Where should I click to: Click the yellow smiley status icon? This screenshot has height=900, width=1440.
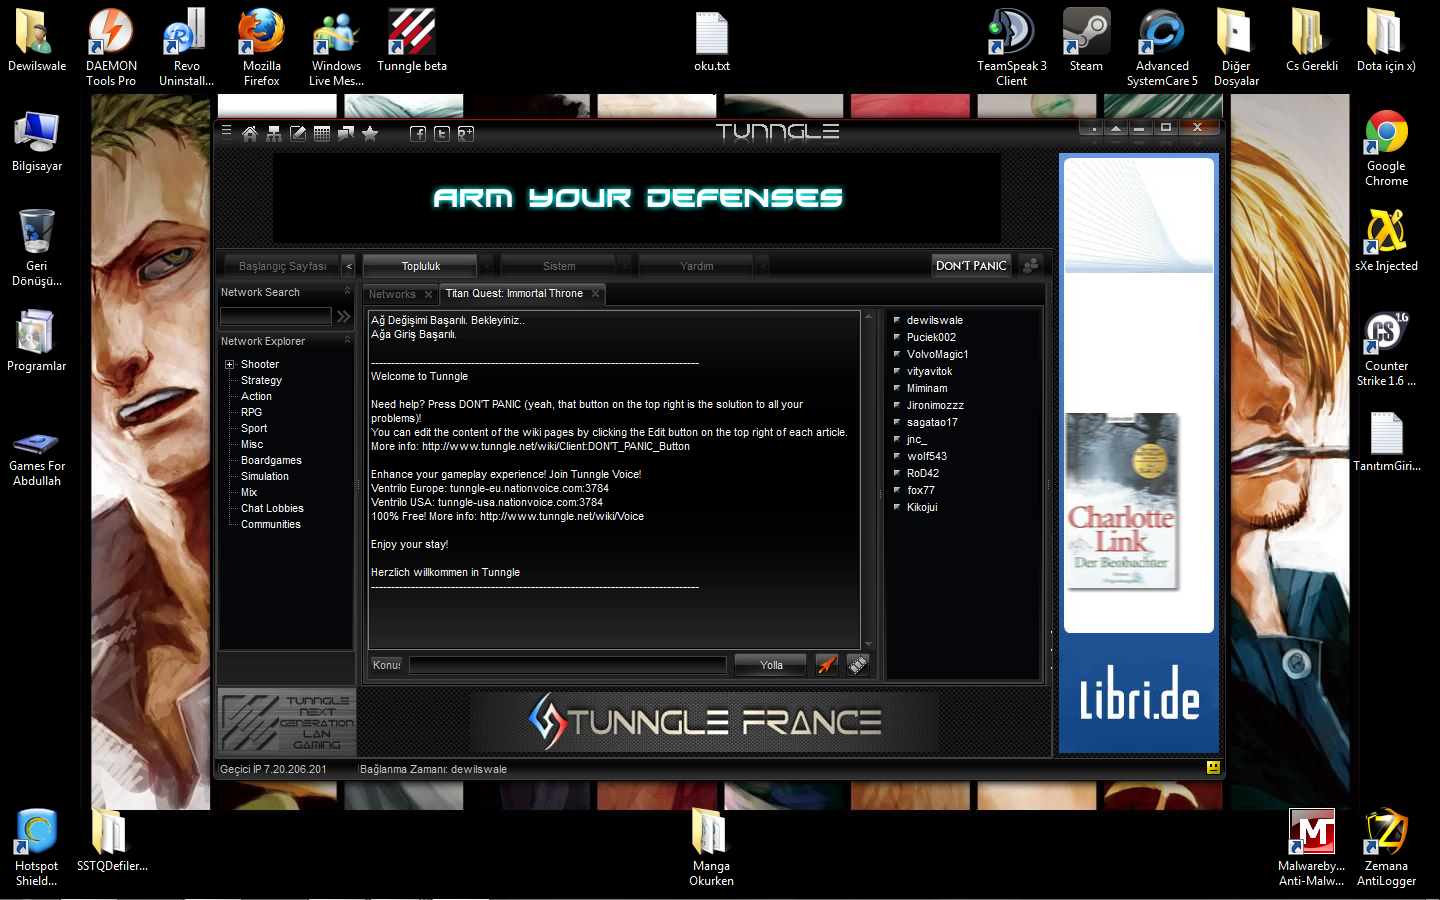point(1213,768)
